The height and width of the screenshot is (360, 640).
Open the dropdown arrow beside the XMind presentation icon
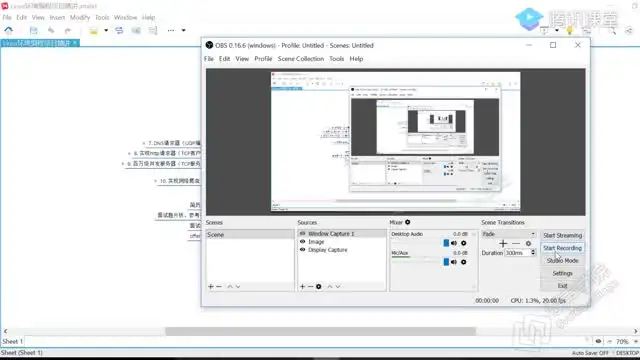click(557, 30)
